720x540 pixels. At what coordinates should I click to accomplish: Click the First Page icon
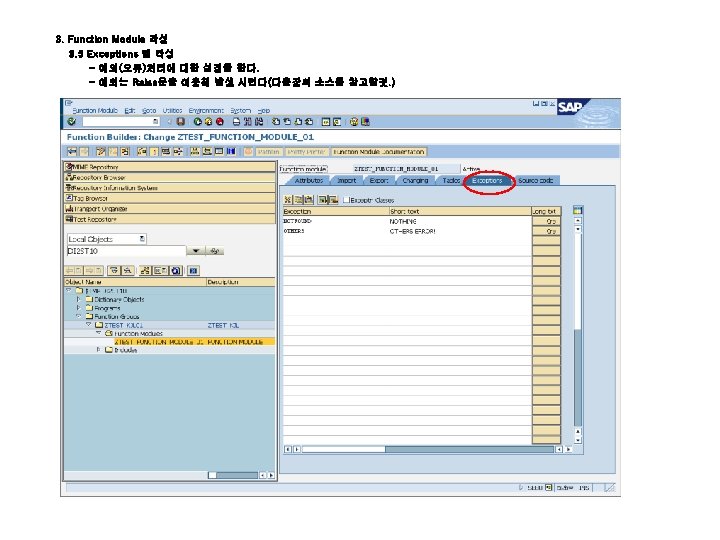click(x=276, y=122)
